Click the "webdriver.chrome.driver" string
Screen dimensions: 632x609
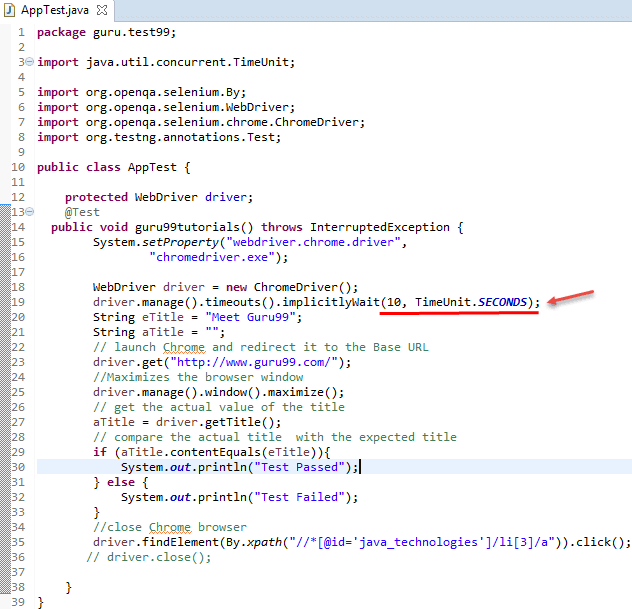[313, 242]
